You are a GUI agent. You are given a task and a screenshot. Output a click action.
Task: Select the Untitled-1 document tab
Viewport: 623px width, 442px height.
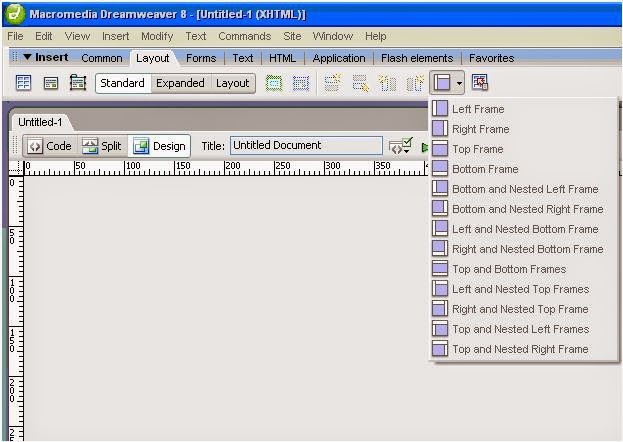[41, 122]
